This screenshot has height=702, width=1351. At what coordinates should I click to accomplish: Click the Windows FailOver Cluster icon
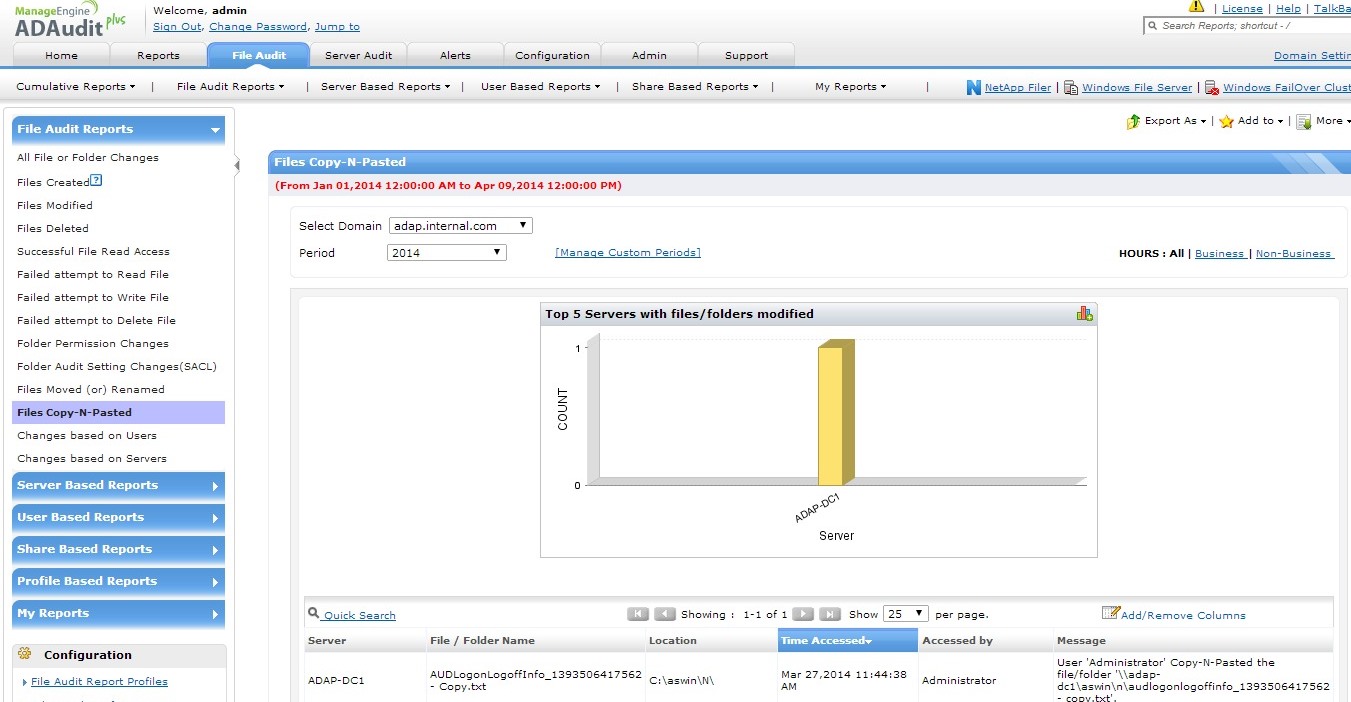pyautogui.click(x=1211, y=87)
